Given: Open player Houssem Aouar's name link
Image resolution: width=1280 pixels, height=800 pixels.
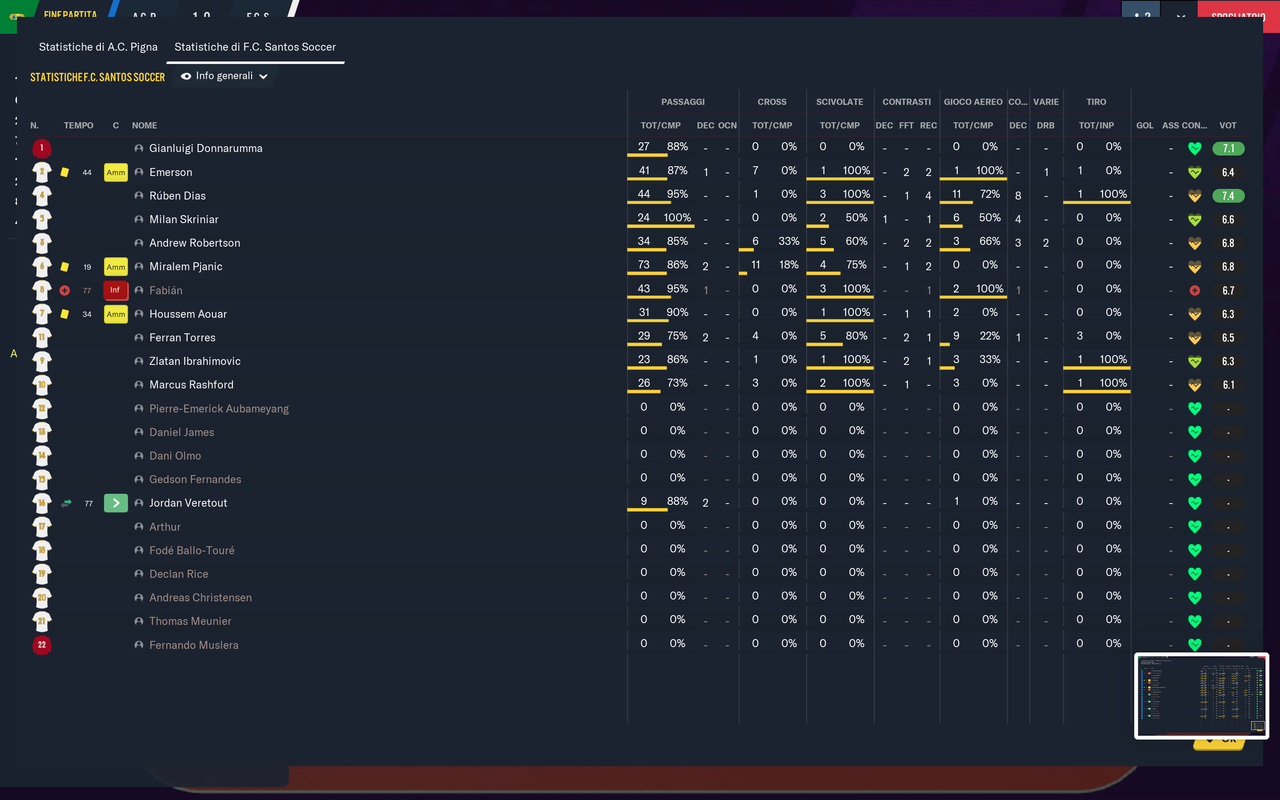Looking at the screenshot, I should click(190, 314).
